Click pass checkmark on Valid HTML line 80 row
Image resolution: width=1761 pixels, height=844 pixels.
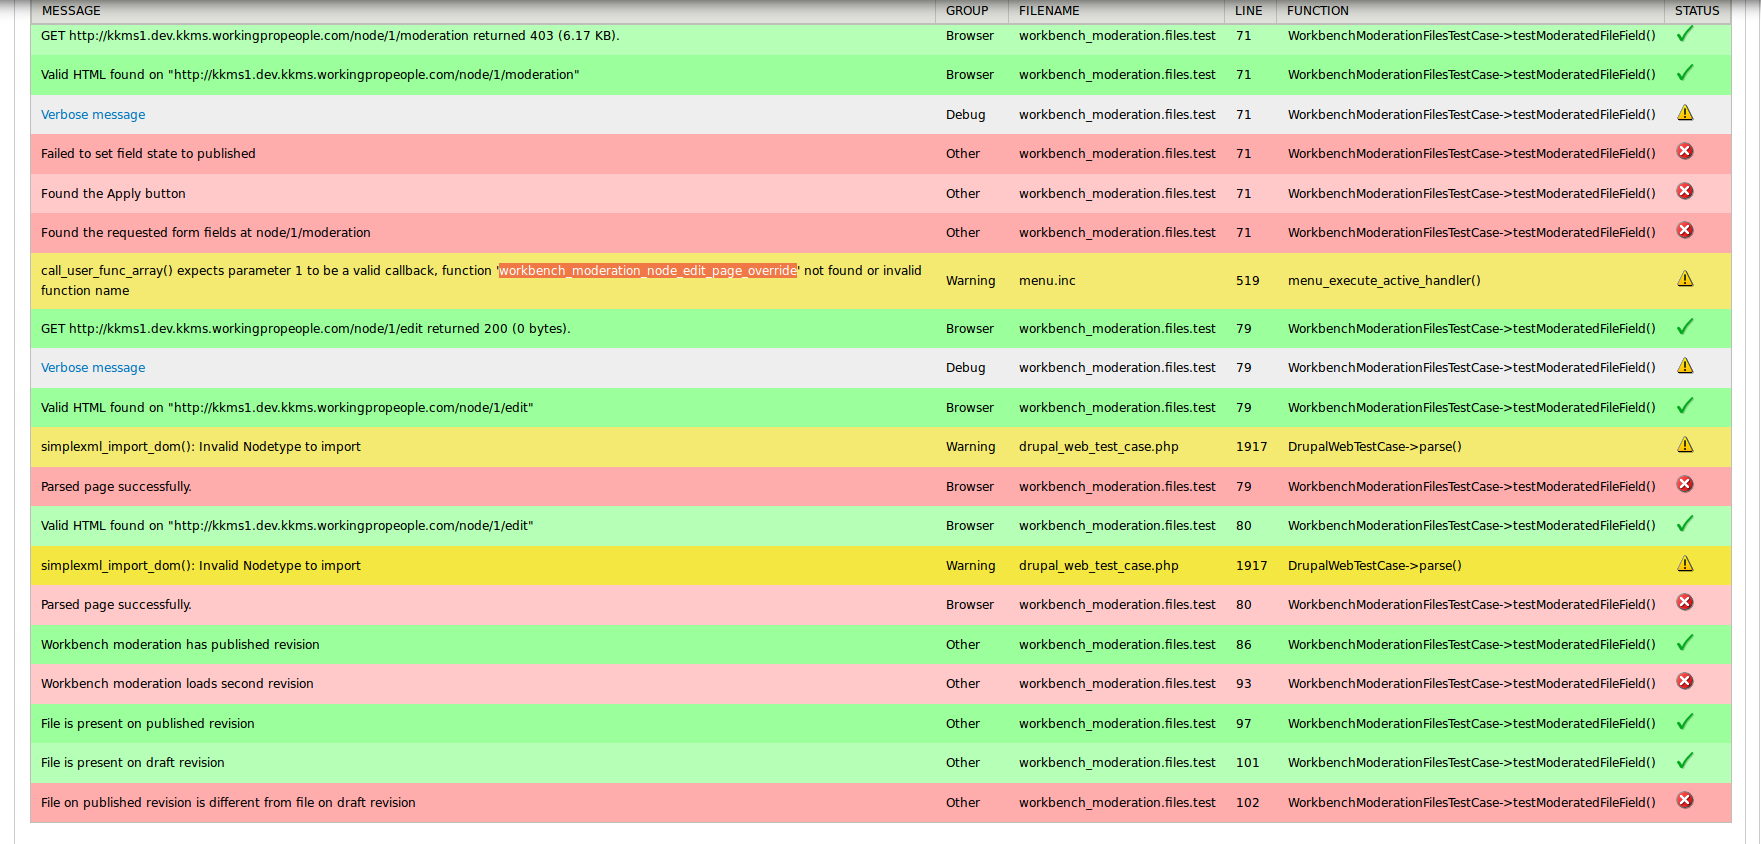tap(1685, 524)
